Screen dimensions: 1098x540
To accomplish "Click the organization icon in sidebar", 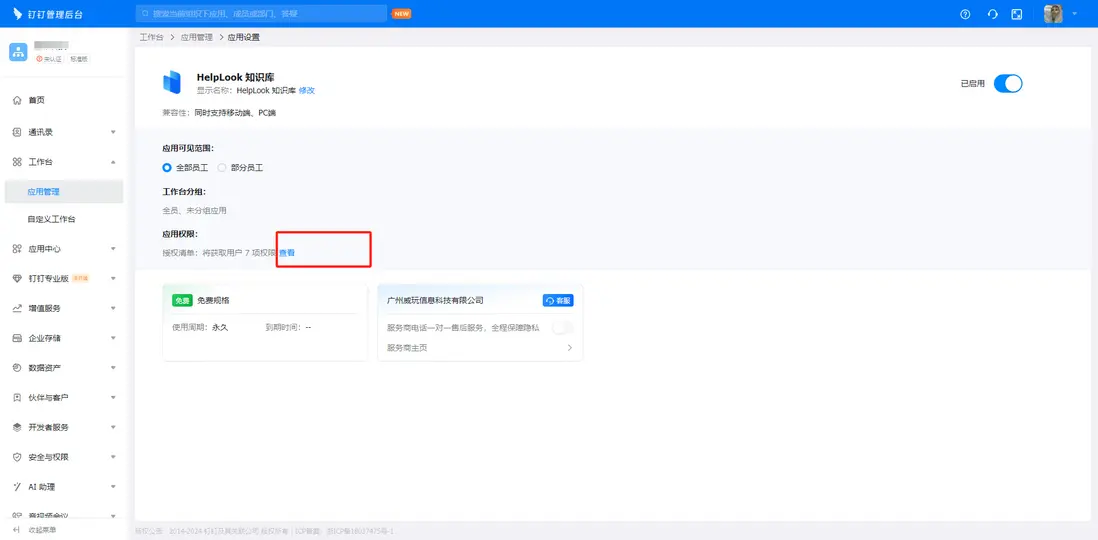I will (18, 52).
